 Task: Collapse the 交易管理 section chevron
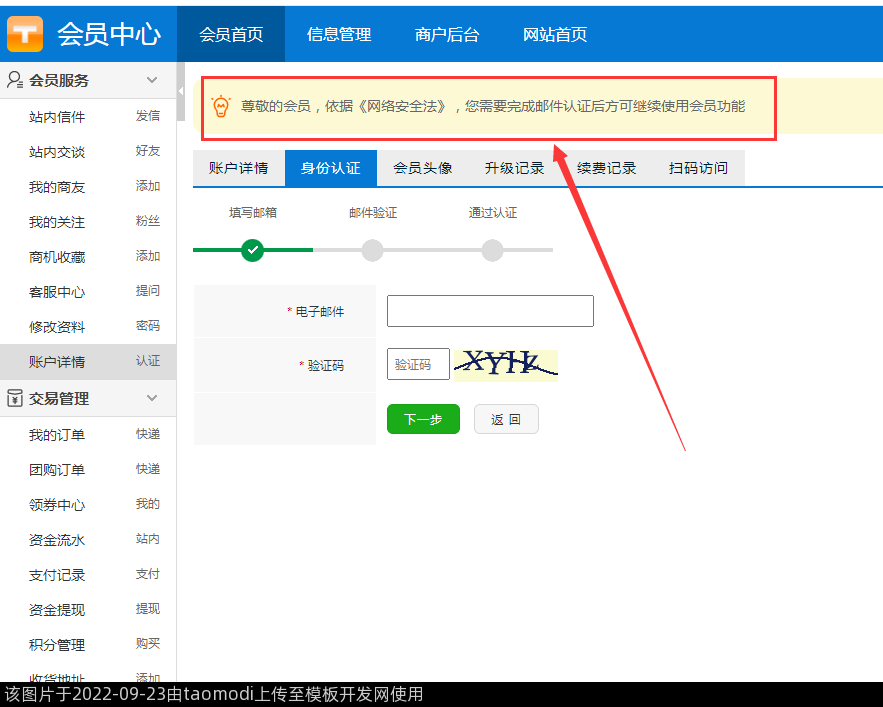[x=152, y=398]
